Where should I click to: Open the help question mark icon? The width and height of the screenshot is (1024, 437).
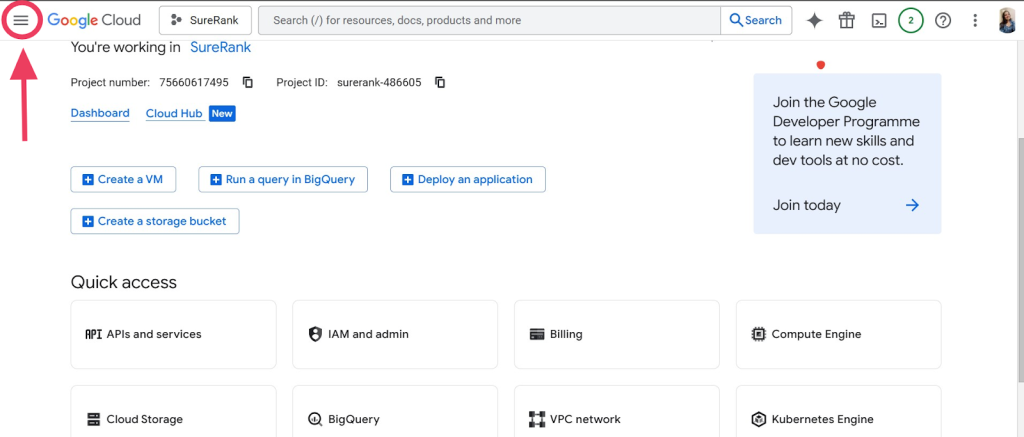942,20
